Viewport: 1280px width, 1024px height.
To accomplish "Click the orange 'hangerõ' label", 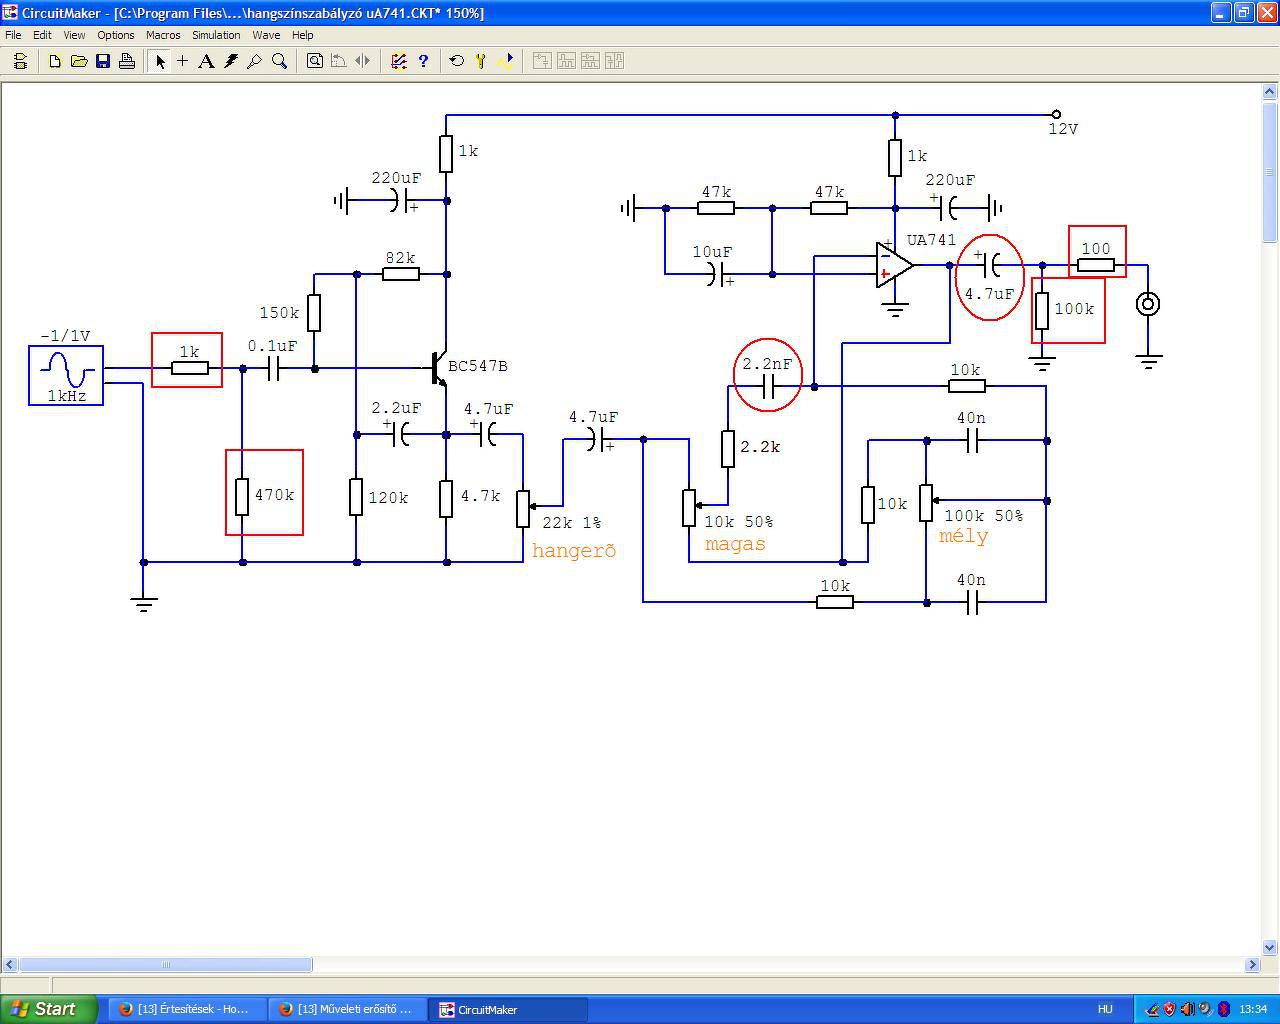I will pyautogui.click(x=574, y=550).
